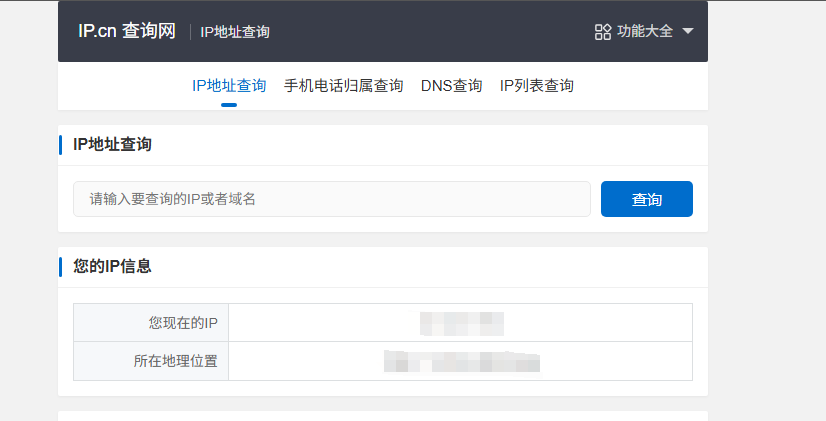Click the 功能大全 grid icon

click(603, 32)
